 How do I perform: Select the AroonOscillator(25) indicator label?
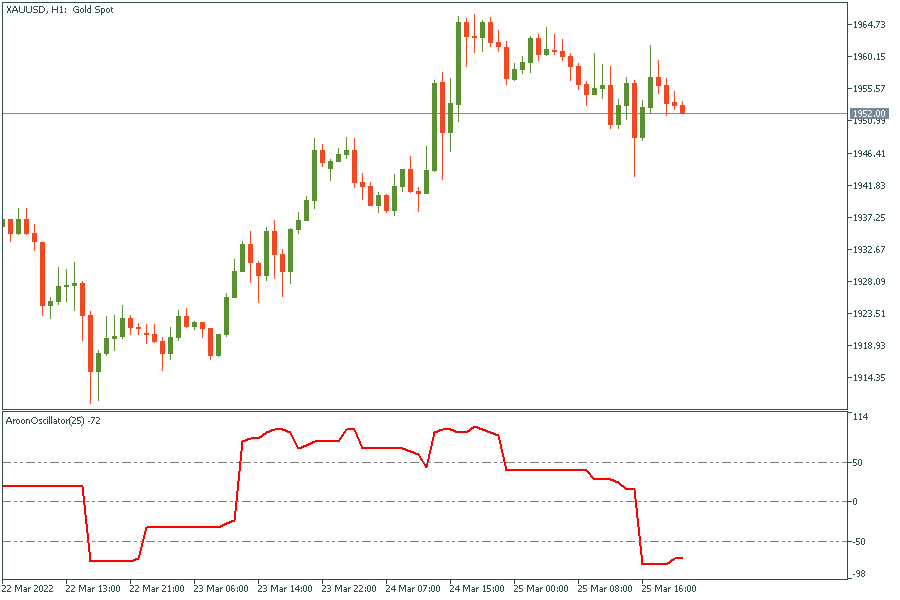pos(52,420)
